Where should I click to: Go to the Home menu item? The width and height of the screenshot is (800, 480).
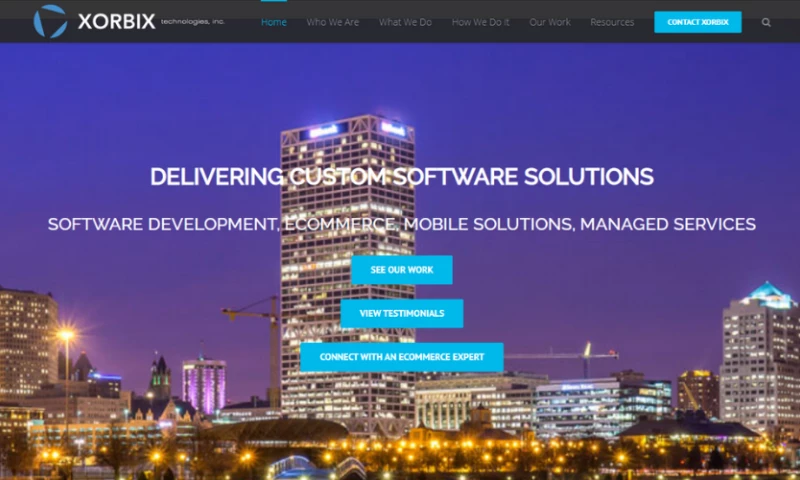[273, 22]
